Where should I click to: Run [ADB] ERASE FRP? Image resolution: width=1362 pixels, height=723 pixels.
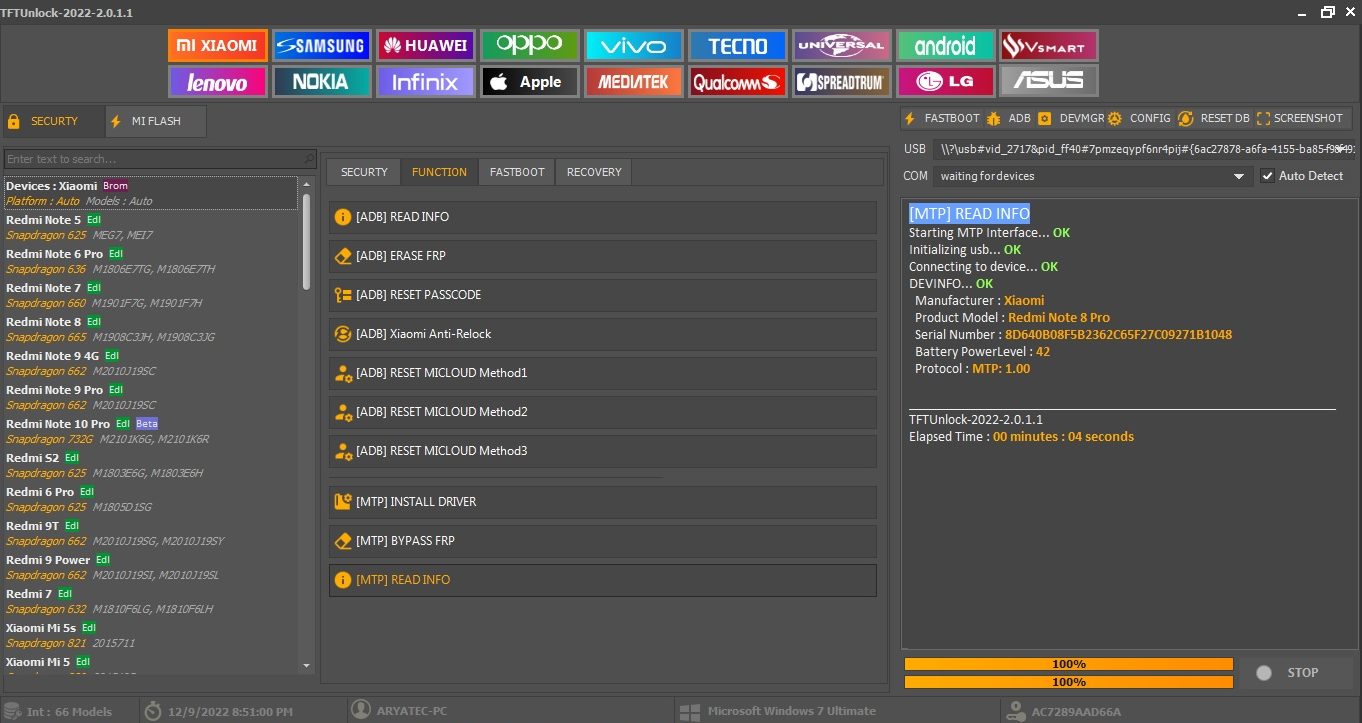pyautogui.click(x=603, y=256)
